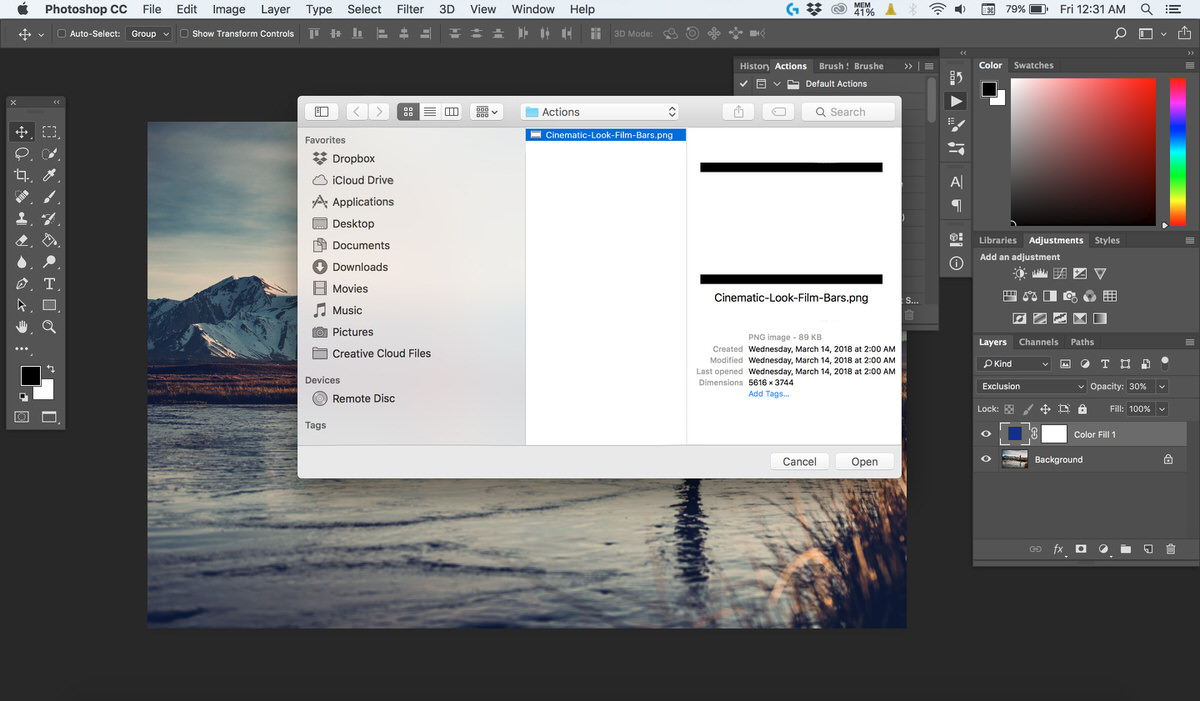Select the Lasso tool
This screenshot has height=701, width=1200.
(x=20, y=154)
